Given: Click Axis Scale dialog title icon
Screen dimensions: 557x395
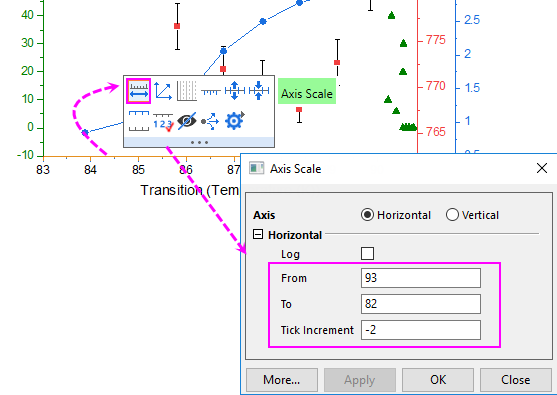Looking at the screenshot, I should [256, 168].
